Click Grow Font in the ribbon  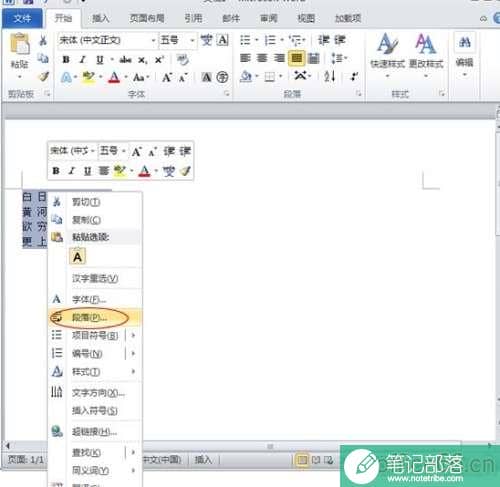tap(166, 78)
